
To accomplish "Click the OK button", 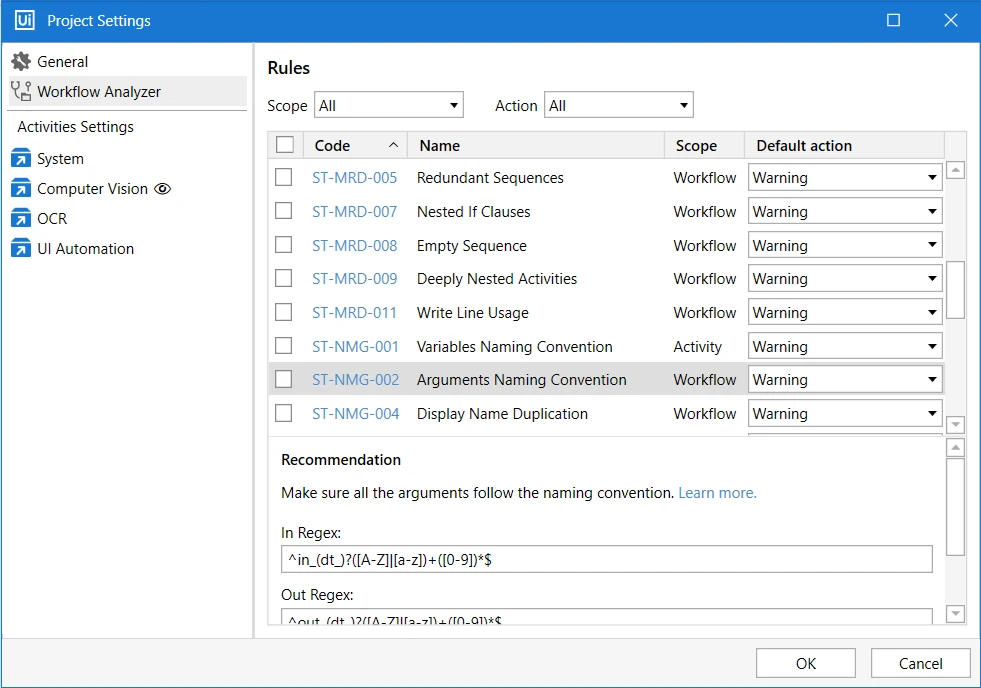I will point(806,663).
